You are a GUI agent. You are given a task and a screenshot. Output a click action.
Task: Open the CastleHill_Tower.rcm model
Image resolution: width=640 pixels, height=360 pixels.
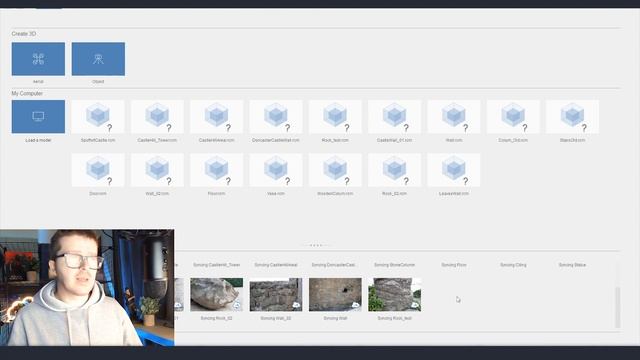[x=157, y=117]
